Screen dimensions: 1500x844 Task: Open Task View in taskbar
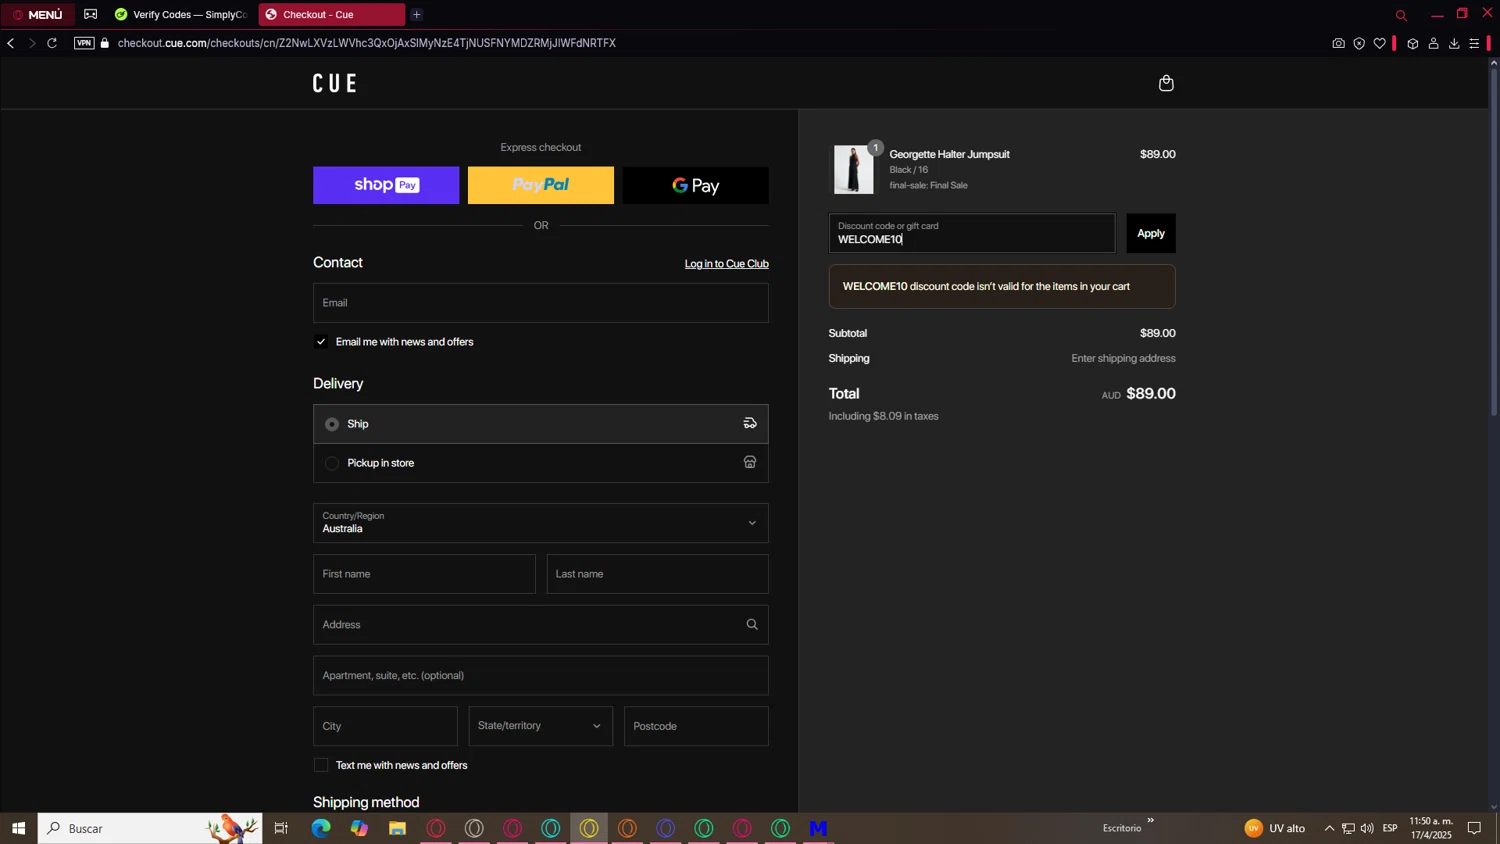click(x=281, y=828)
